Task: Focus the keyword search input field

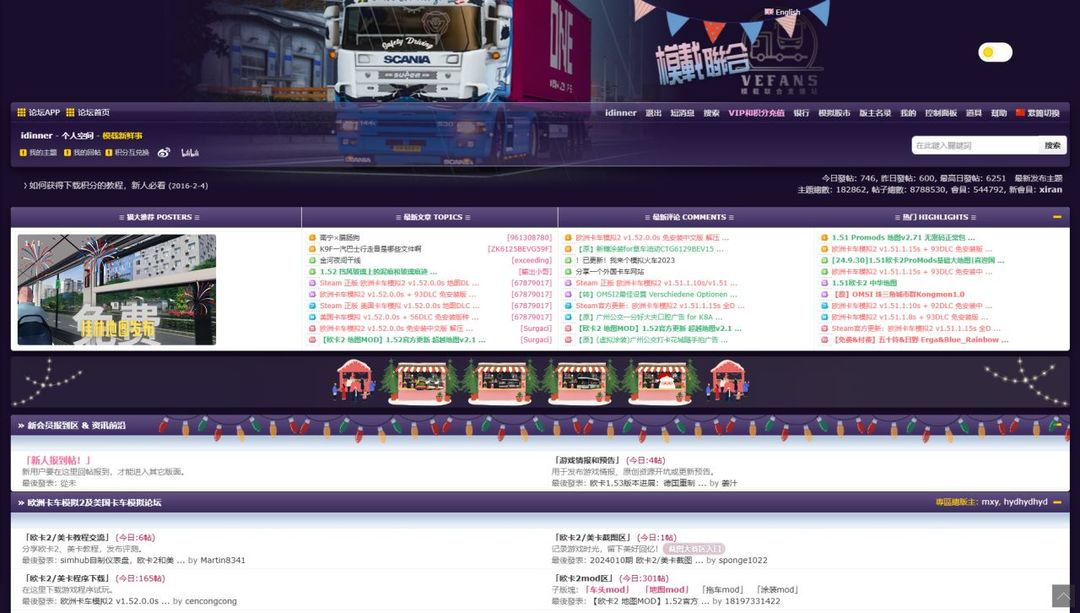Action: tap(975, 145)
